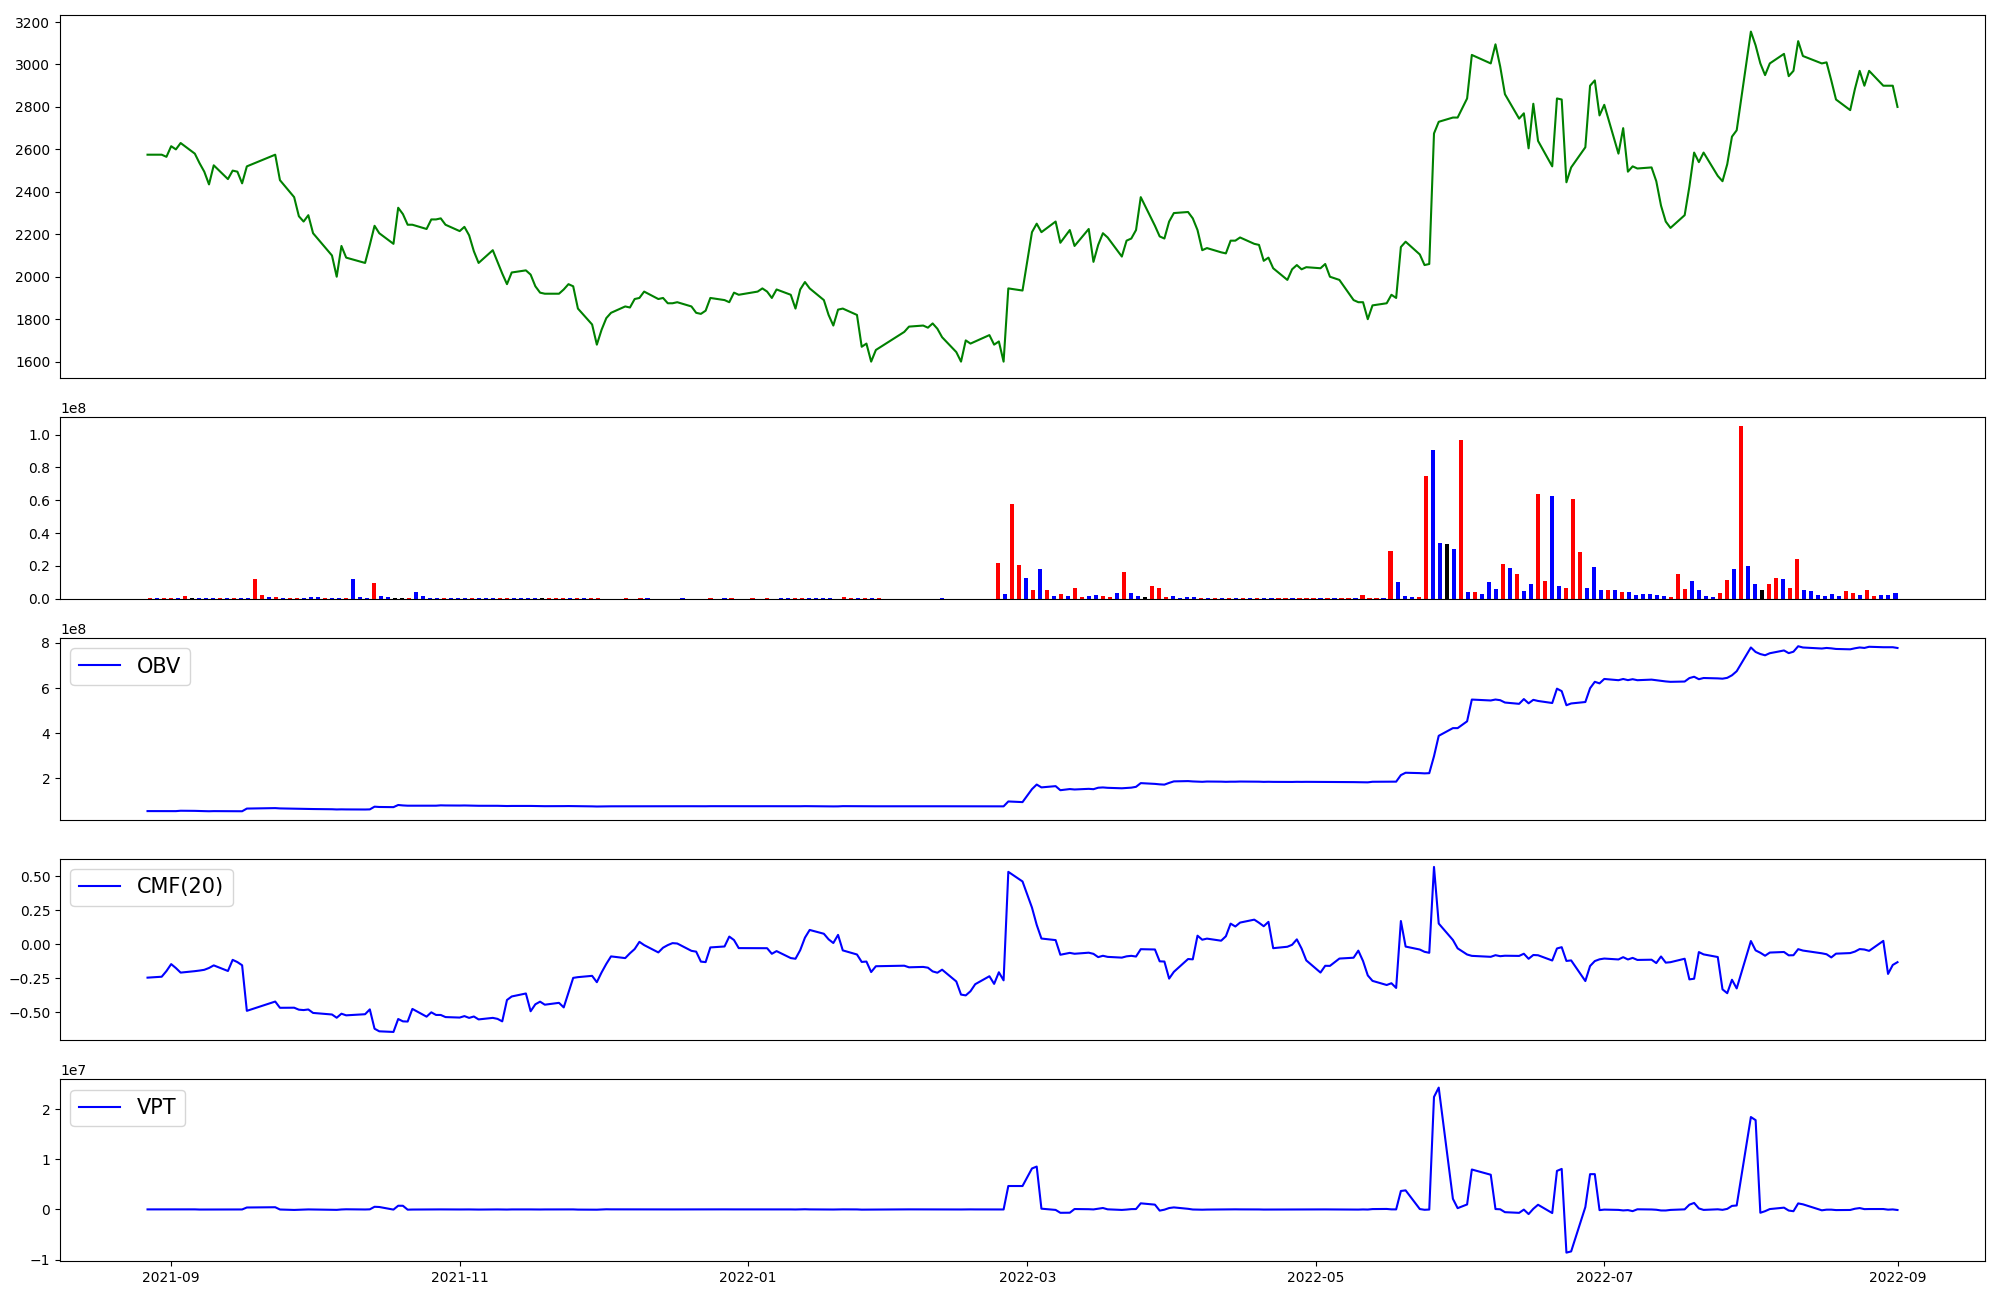
Task: Click the 8 tick on OBV axis
Action: (x=46, y=643)
